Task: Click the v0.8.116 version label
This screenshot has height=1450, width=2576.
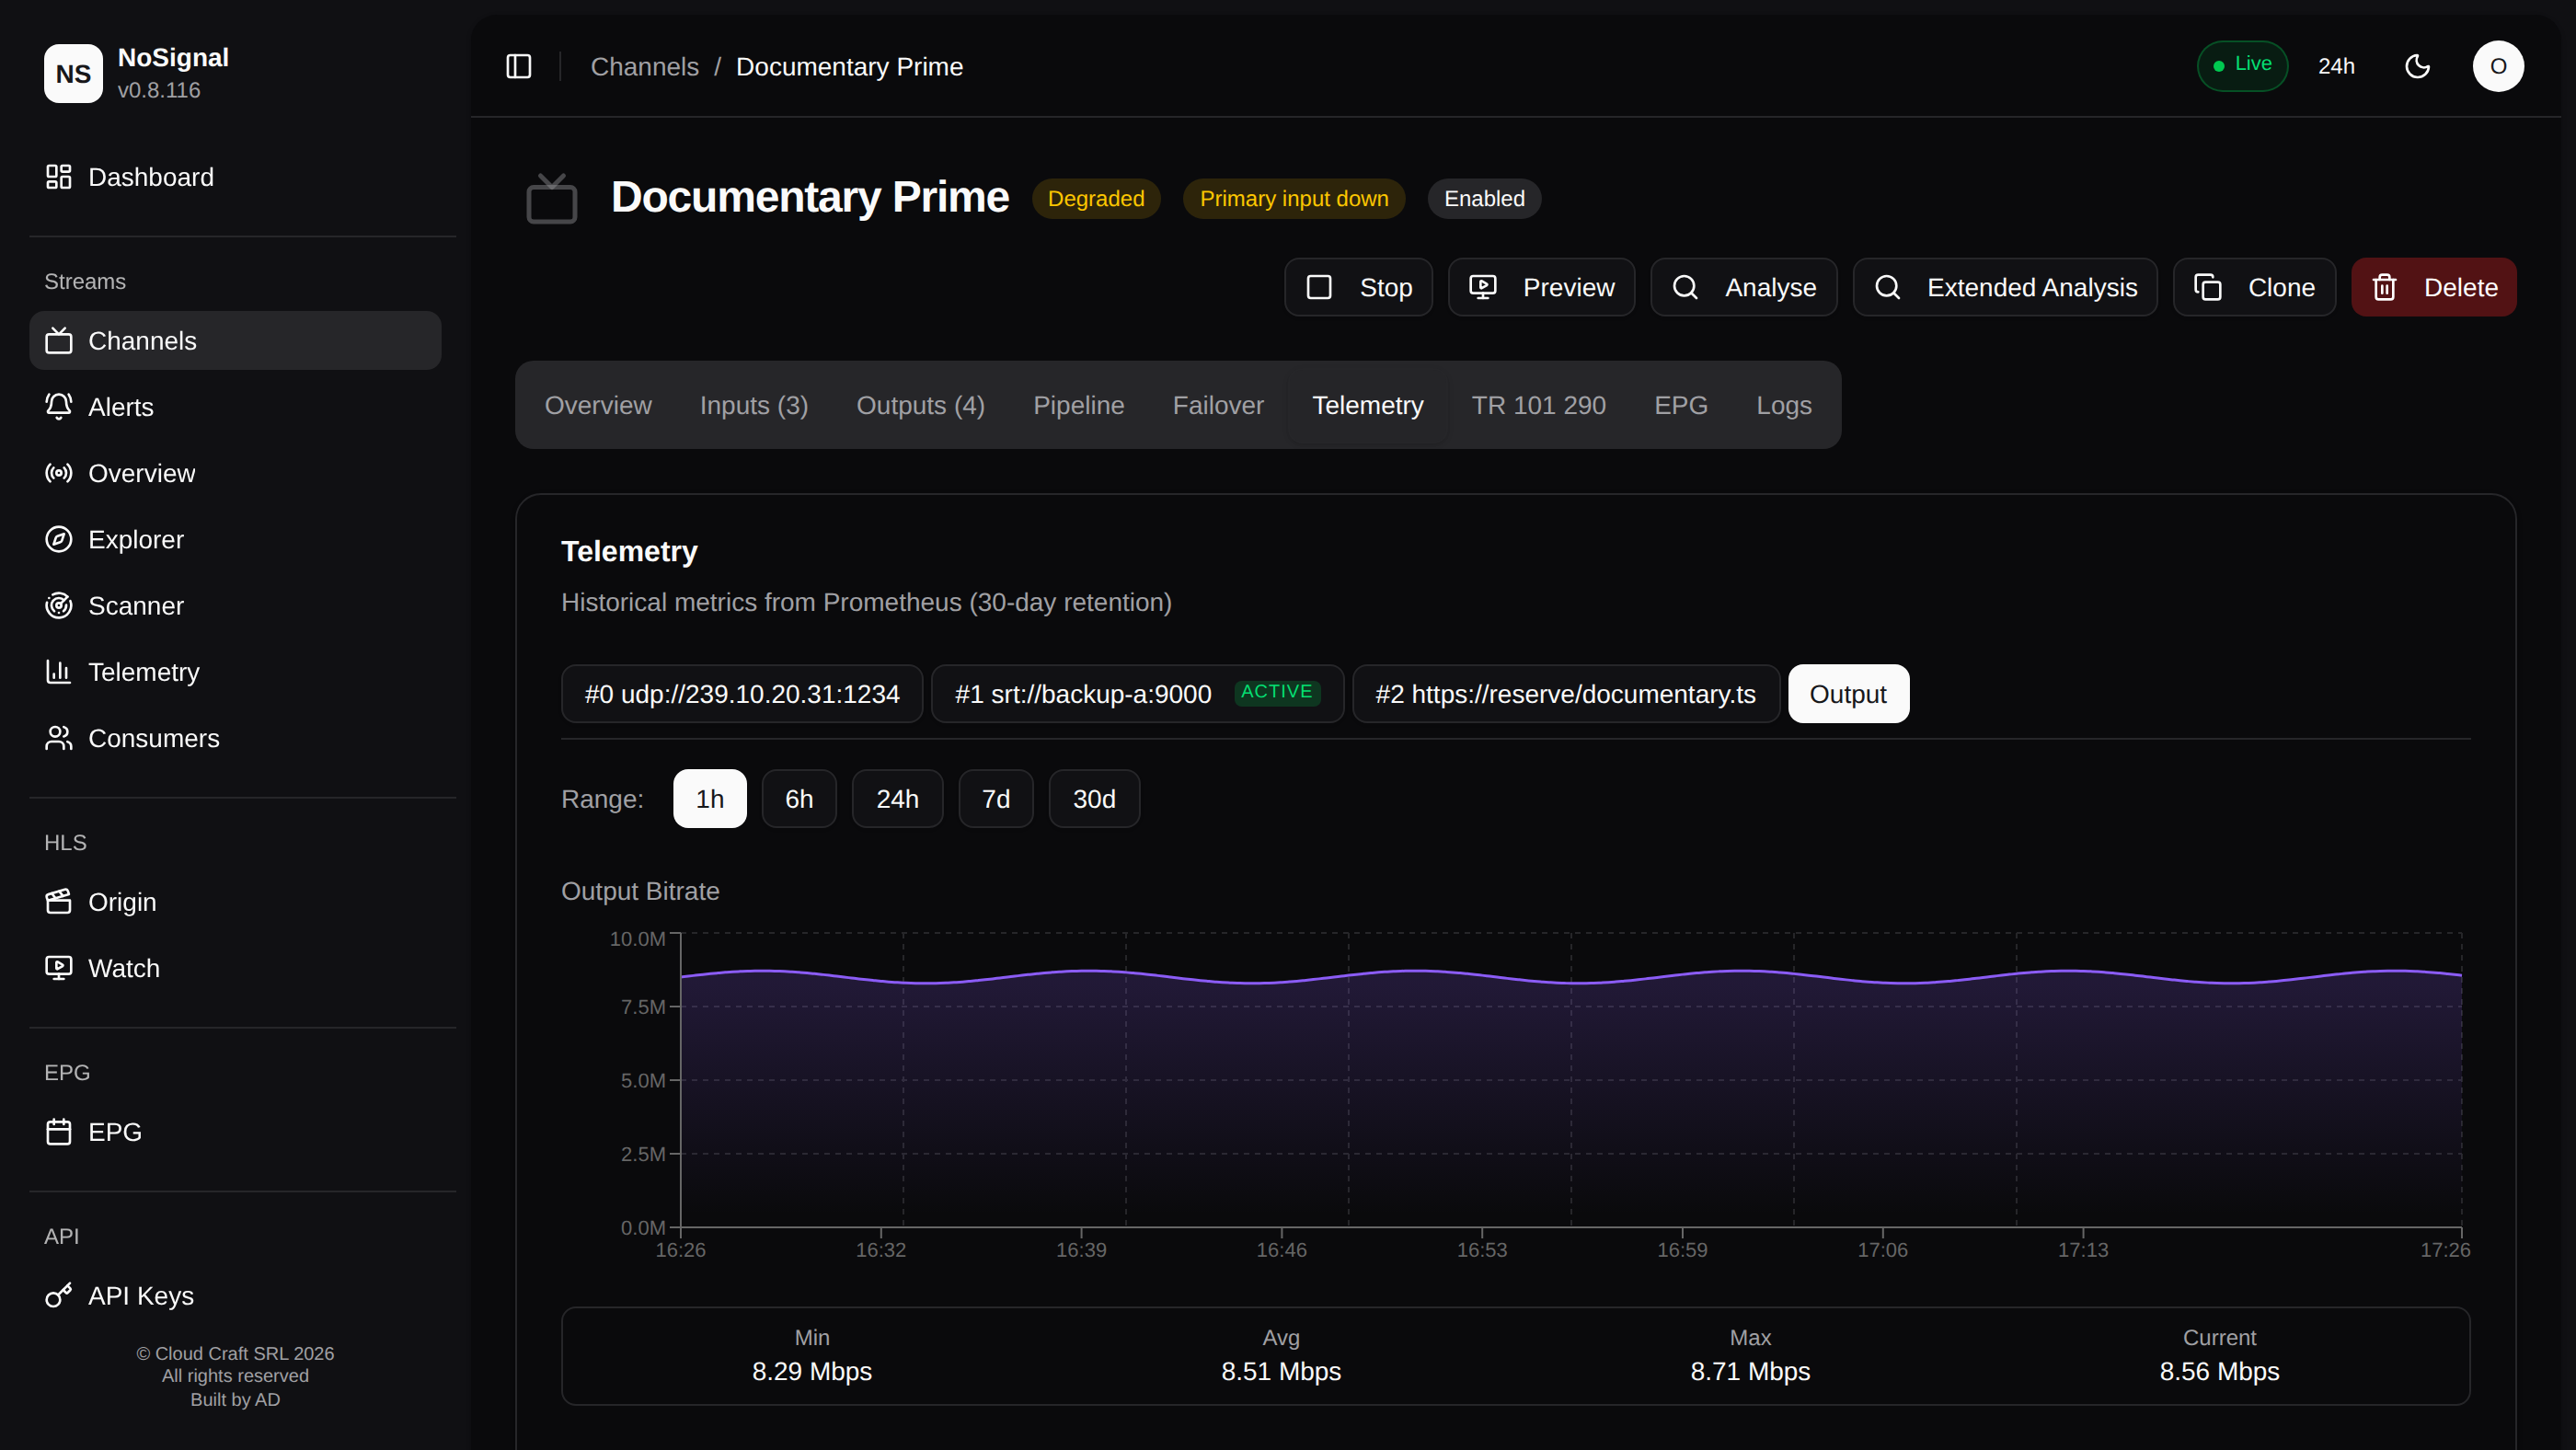Action: coord(159,90)
